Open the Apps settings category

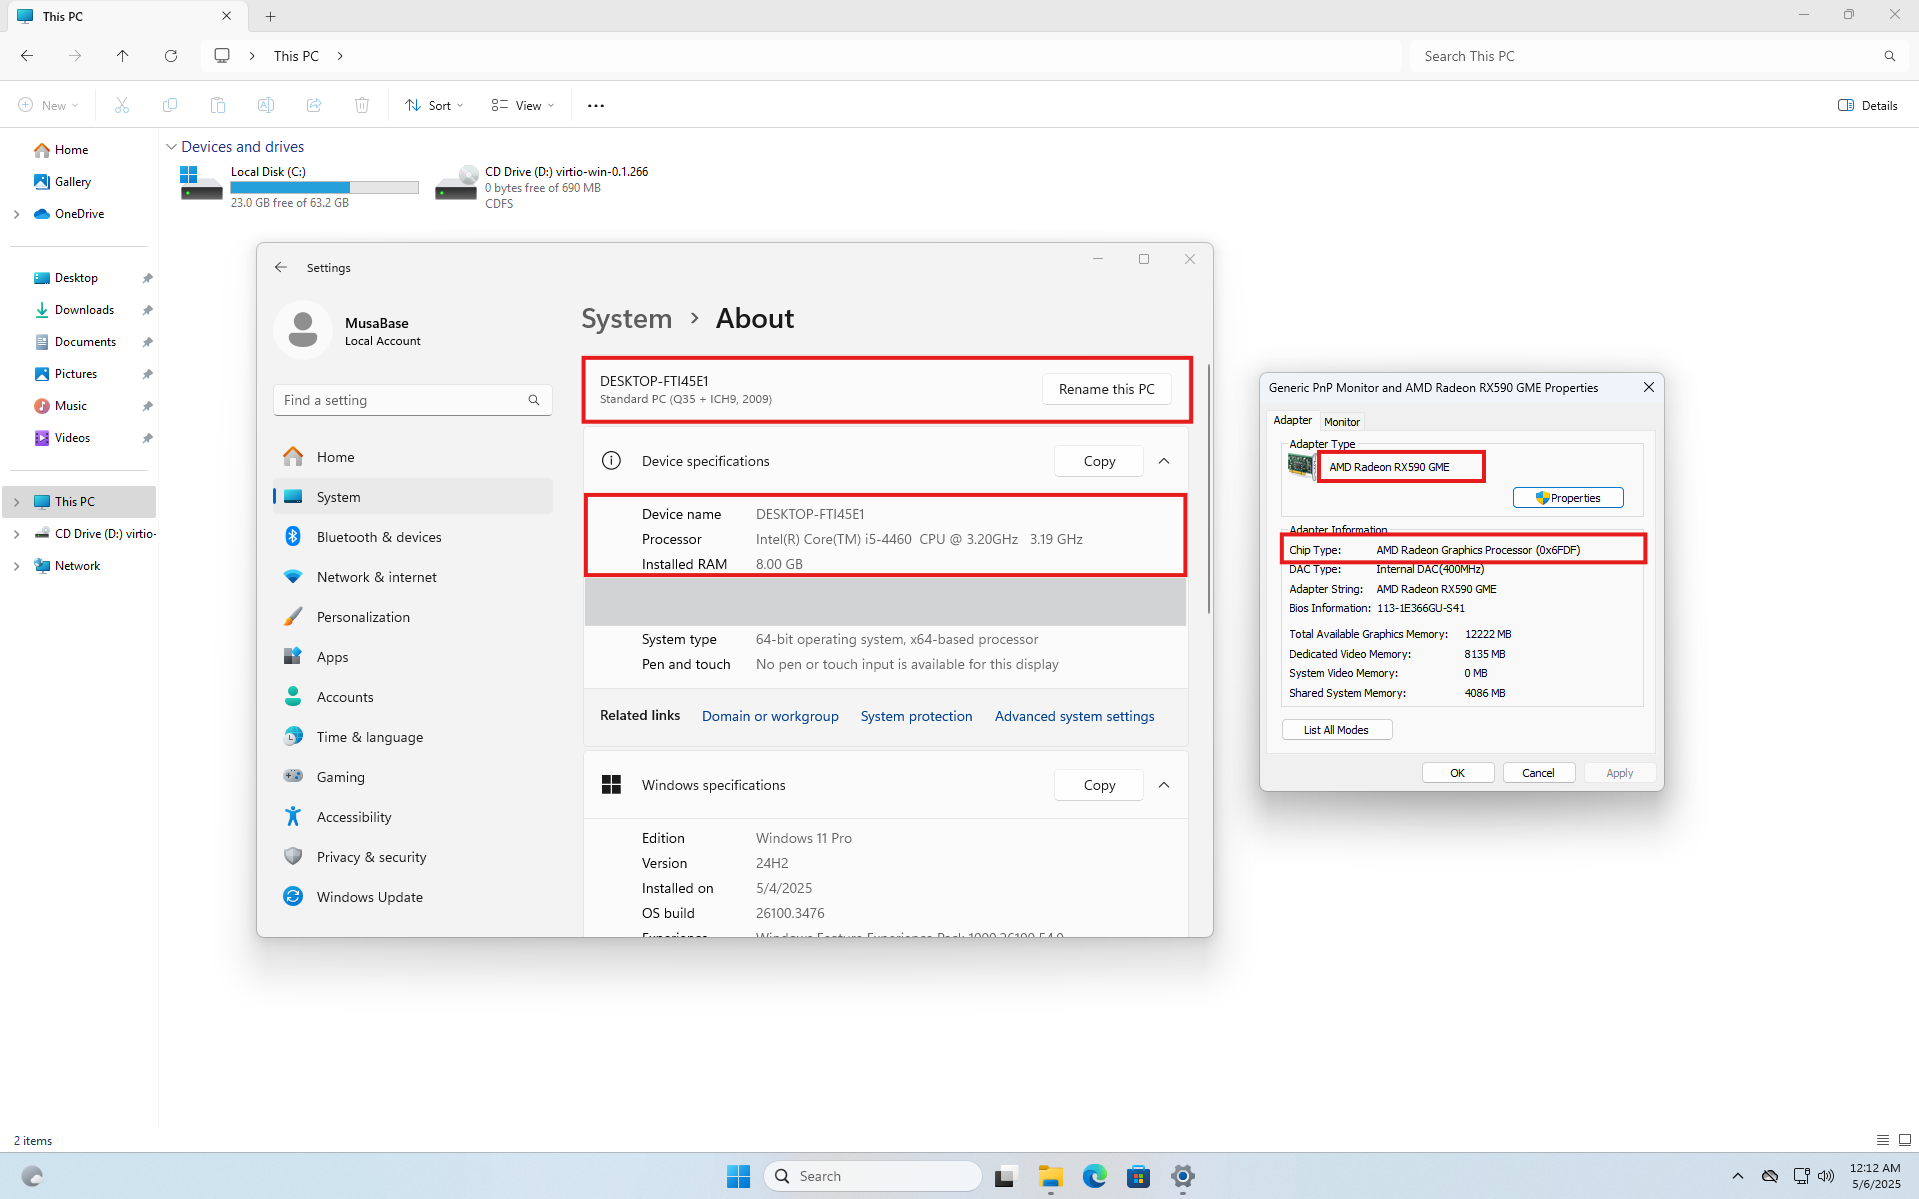pyautogui.click(x=413, y=657)
